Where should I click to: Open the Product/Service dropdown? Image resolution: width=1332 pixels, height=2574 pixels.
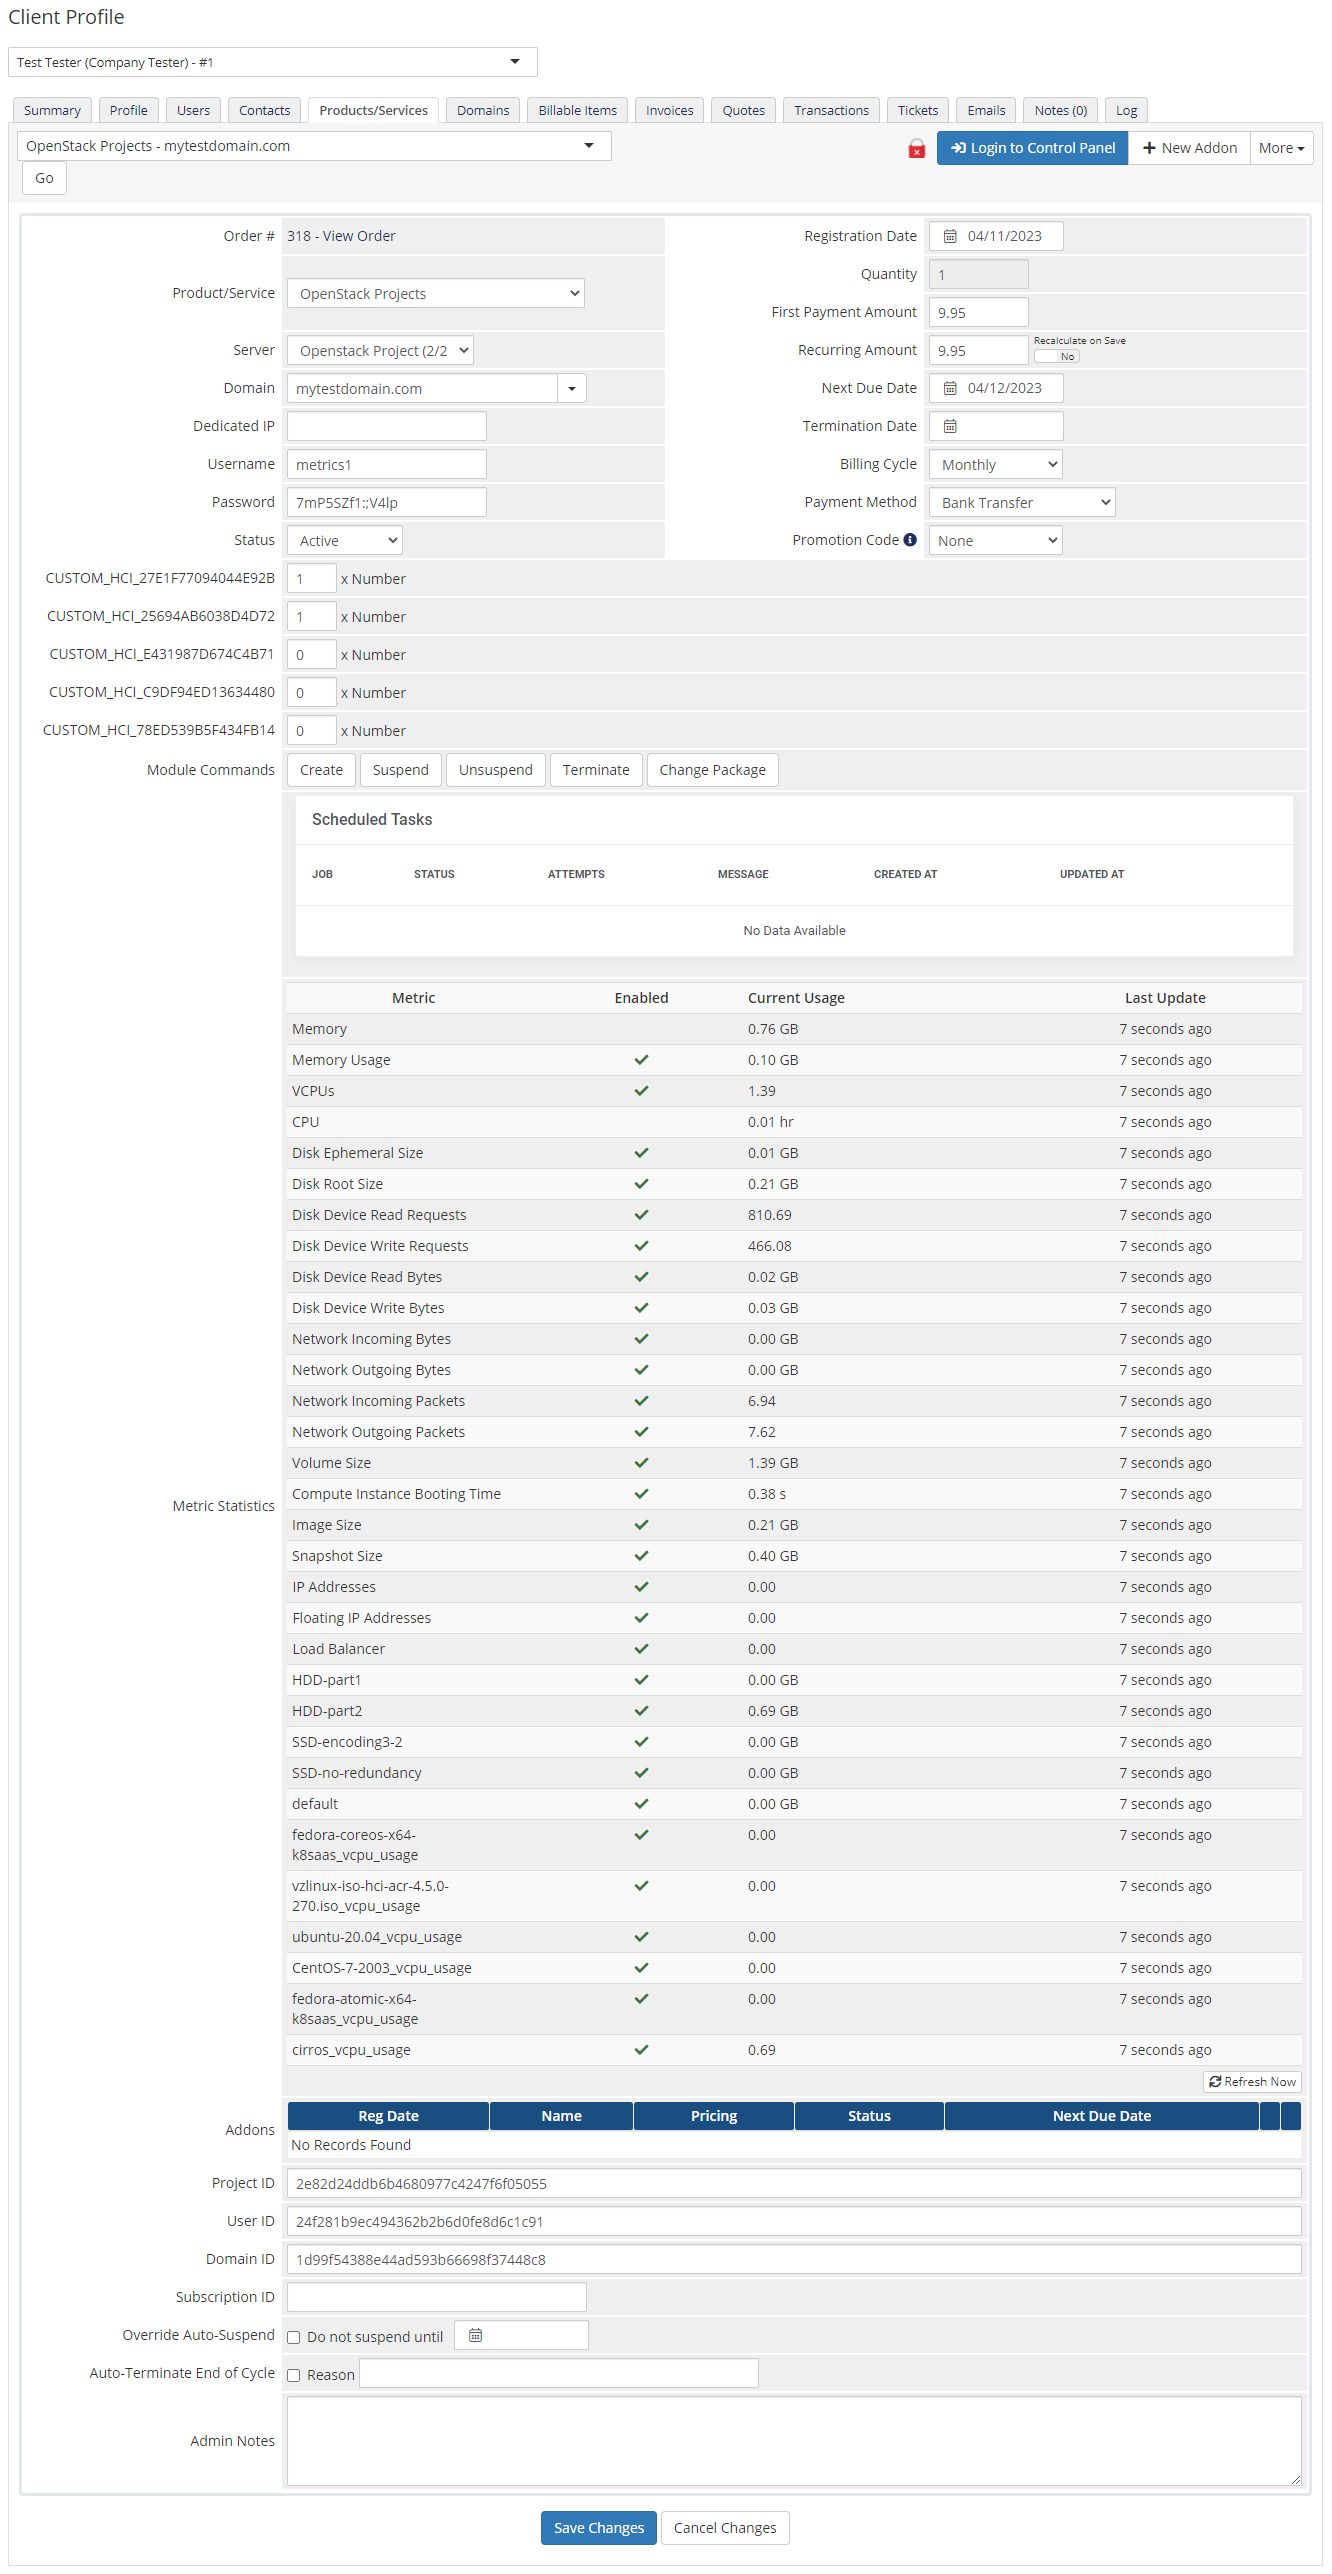pos(435,294)
